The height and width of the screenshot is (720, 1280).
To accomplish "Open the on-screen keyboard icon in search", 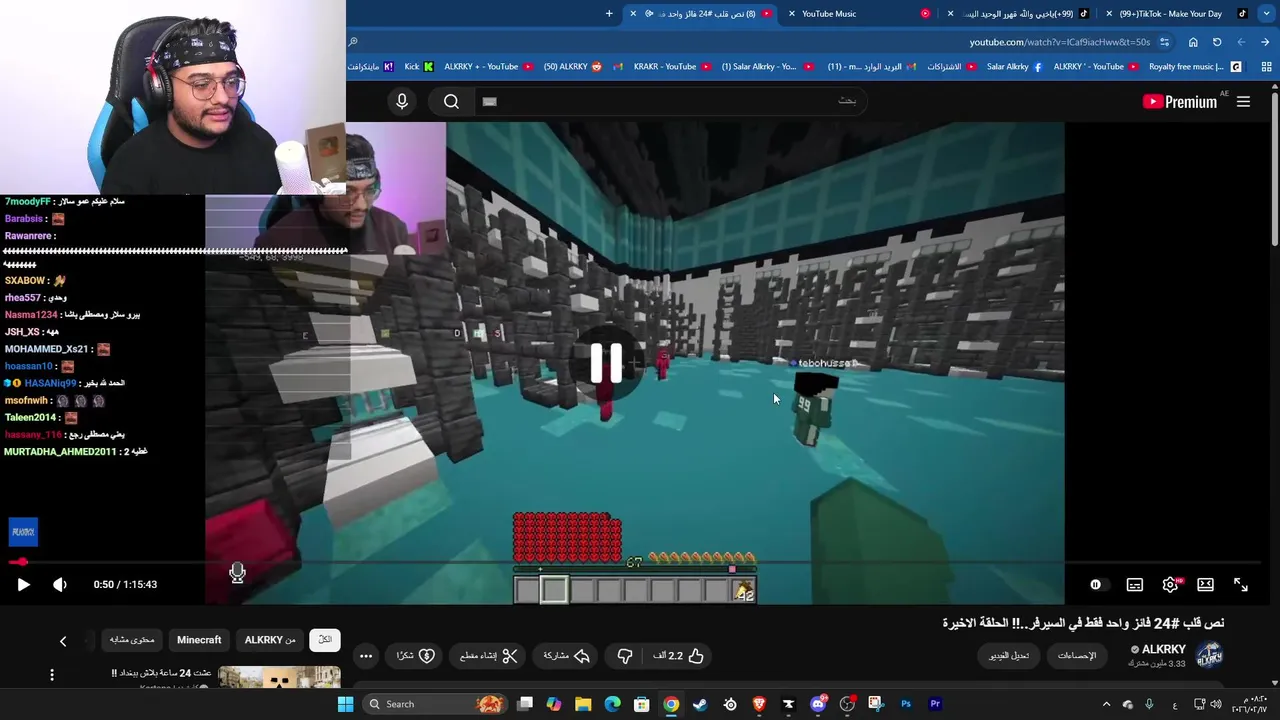I will [x=489, y=101].
